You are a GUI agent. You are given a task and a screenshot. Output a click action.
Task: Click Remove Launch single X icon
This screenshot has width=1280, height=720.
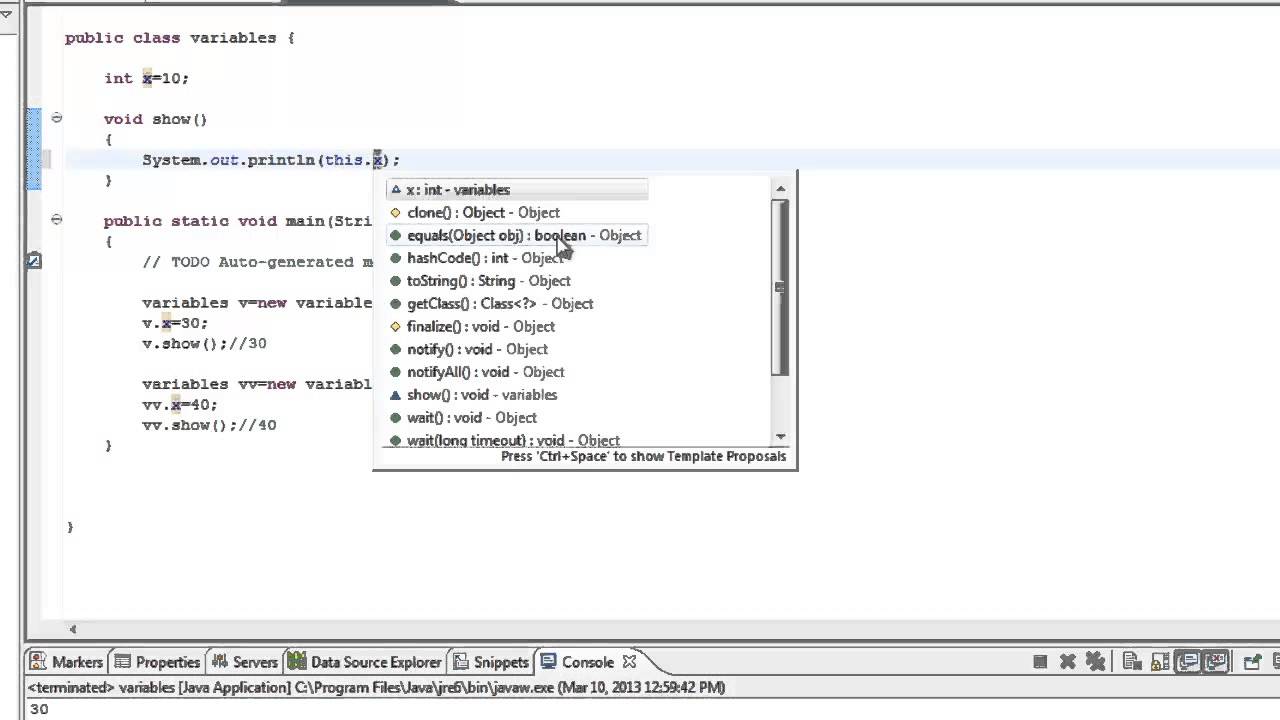coord(1067,662)
